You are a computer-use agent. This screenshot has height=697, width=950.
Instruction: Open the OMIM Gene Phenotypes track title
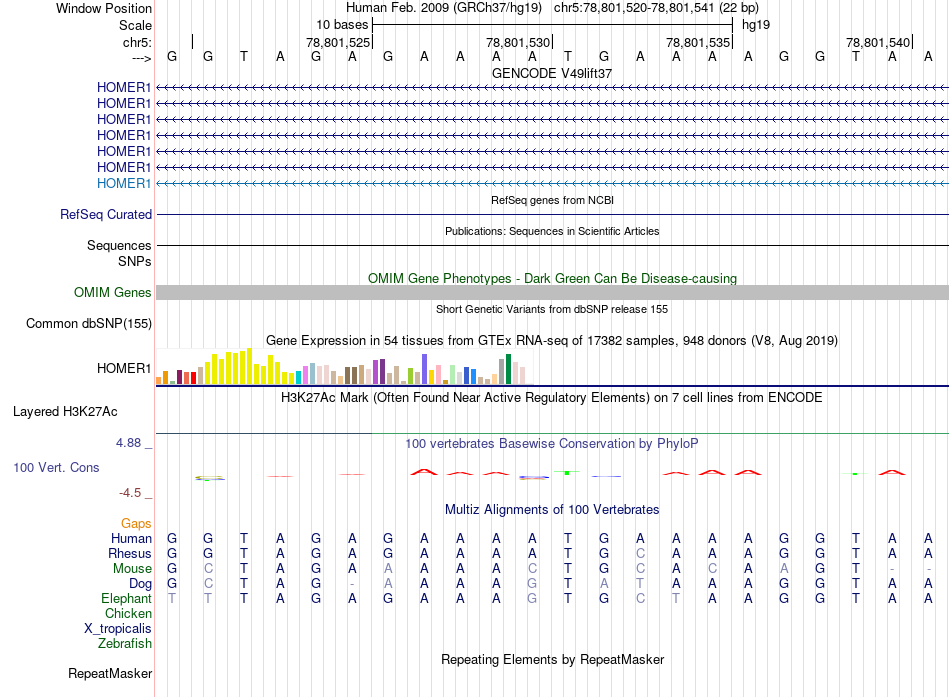click(x=552, y=278)
